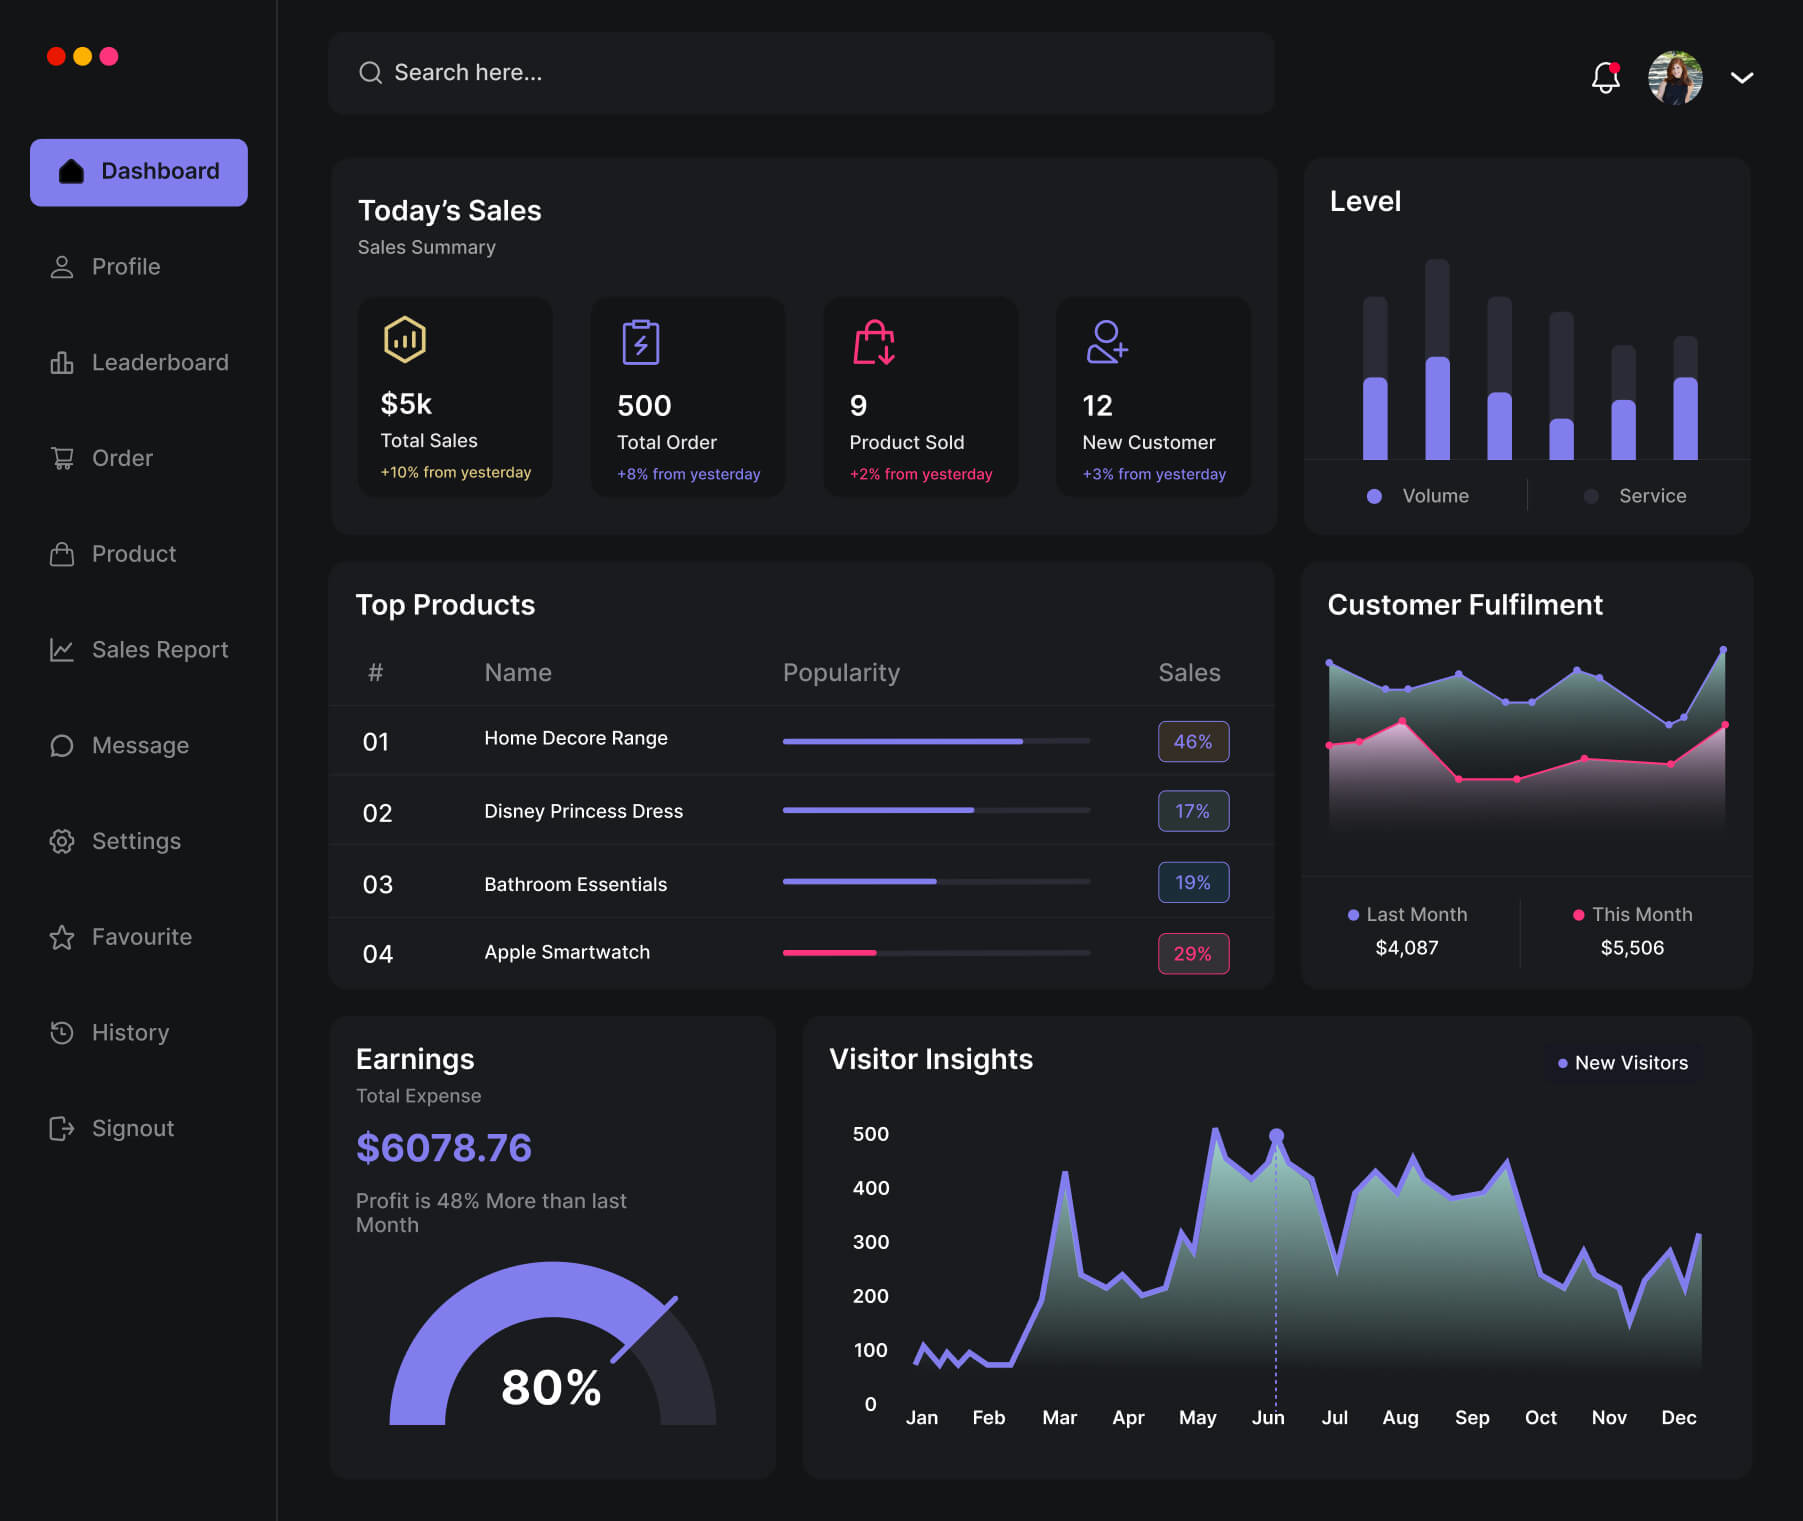Click the Total Order clipboard icon
Screen dimensions: 1803x1521
[x=641, y=342]
